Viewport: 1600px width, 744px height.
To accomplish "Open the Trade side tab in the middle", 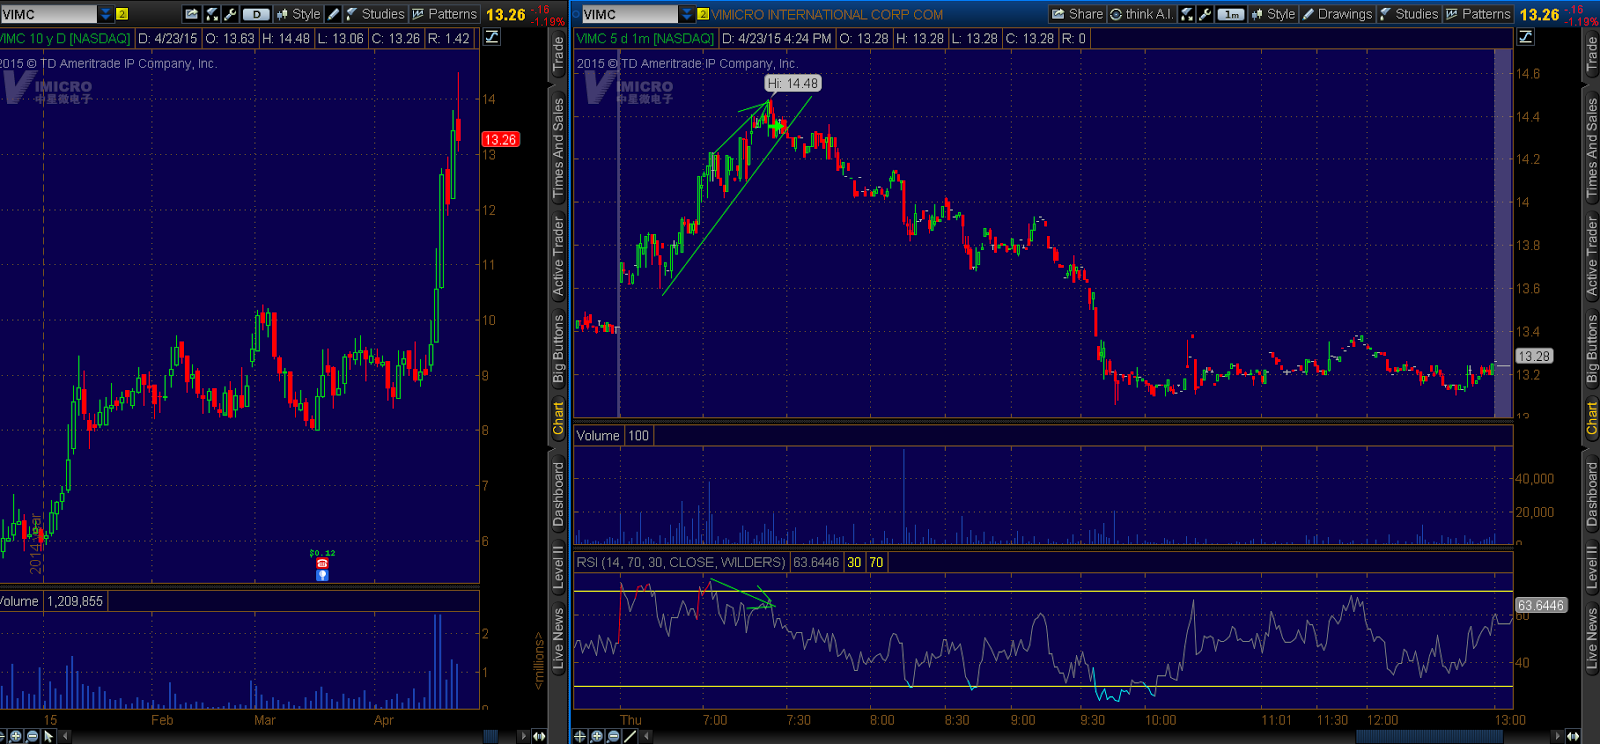I will [x=558, y=56].
